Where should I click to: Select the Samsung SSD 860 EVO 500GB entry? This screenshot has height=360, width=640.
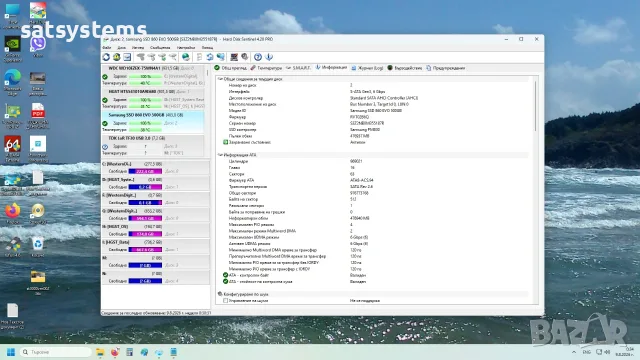(x=153, y=122)
